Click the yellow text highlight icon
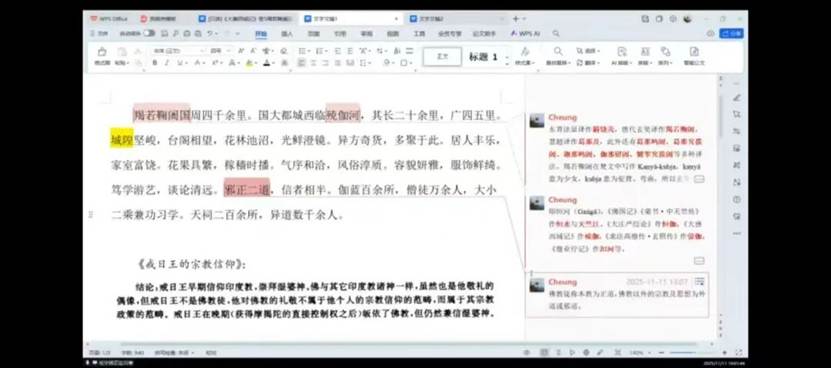This screenshot has height=368, width=831. [x=249, y=63]
